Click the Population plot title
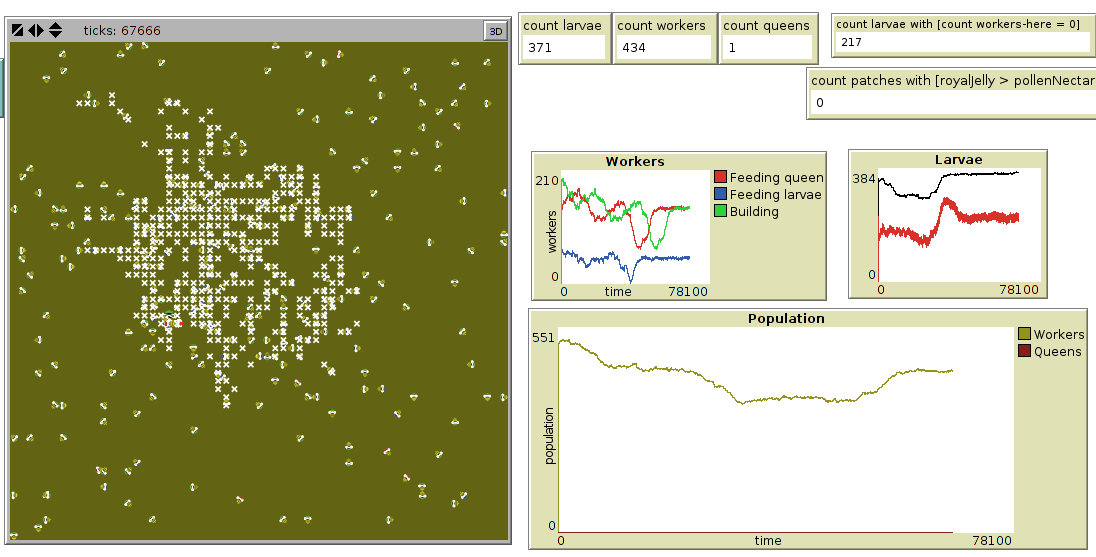This screenshot has width=1096, height=557. 786,318
